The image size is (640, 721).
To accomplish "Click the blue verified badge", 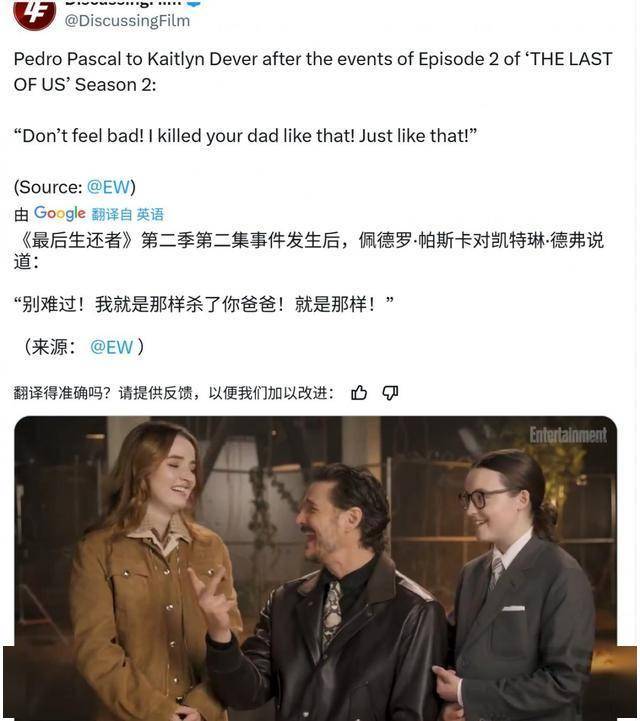I will coord(194,2).
